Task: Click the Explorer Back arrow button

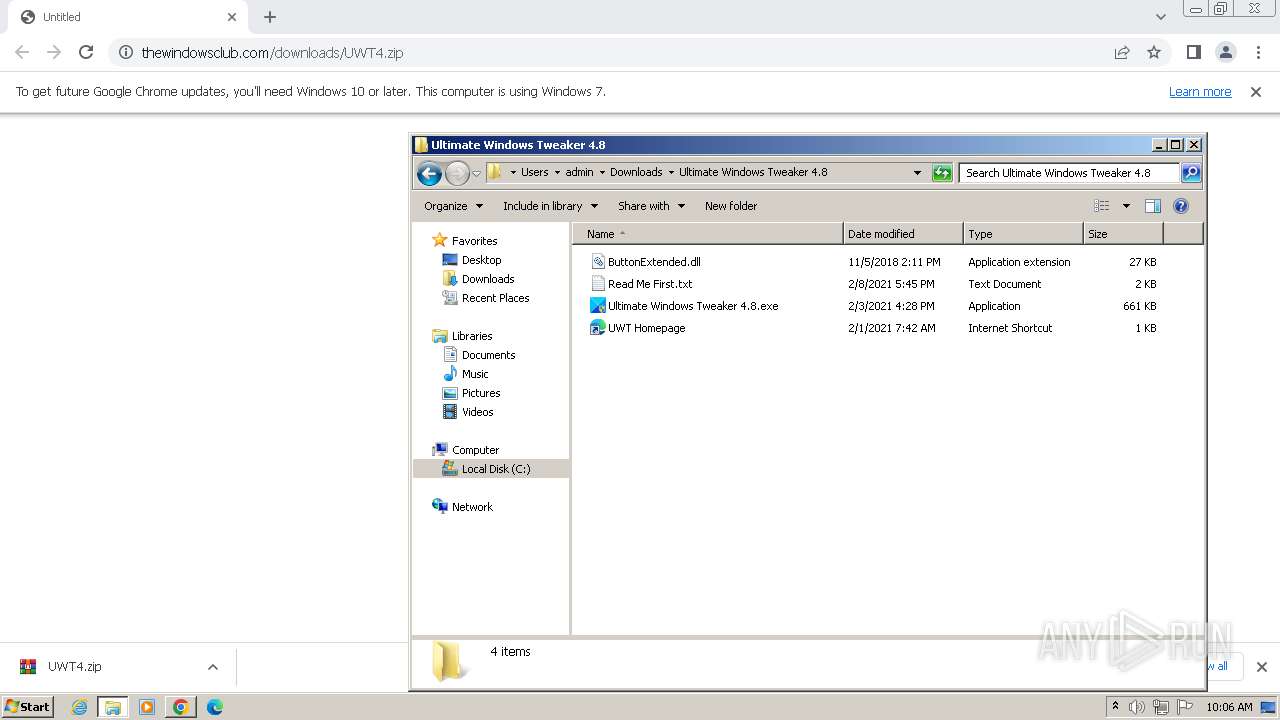Action: (429, 173)
